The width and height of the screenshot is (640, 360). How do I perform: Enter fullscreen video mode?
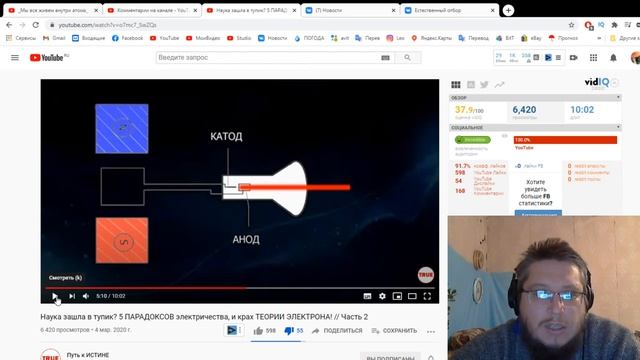[427, 296]
